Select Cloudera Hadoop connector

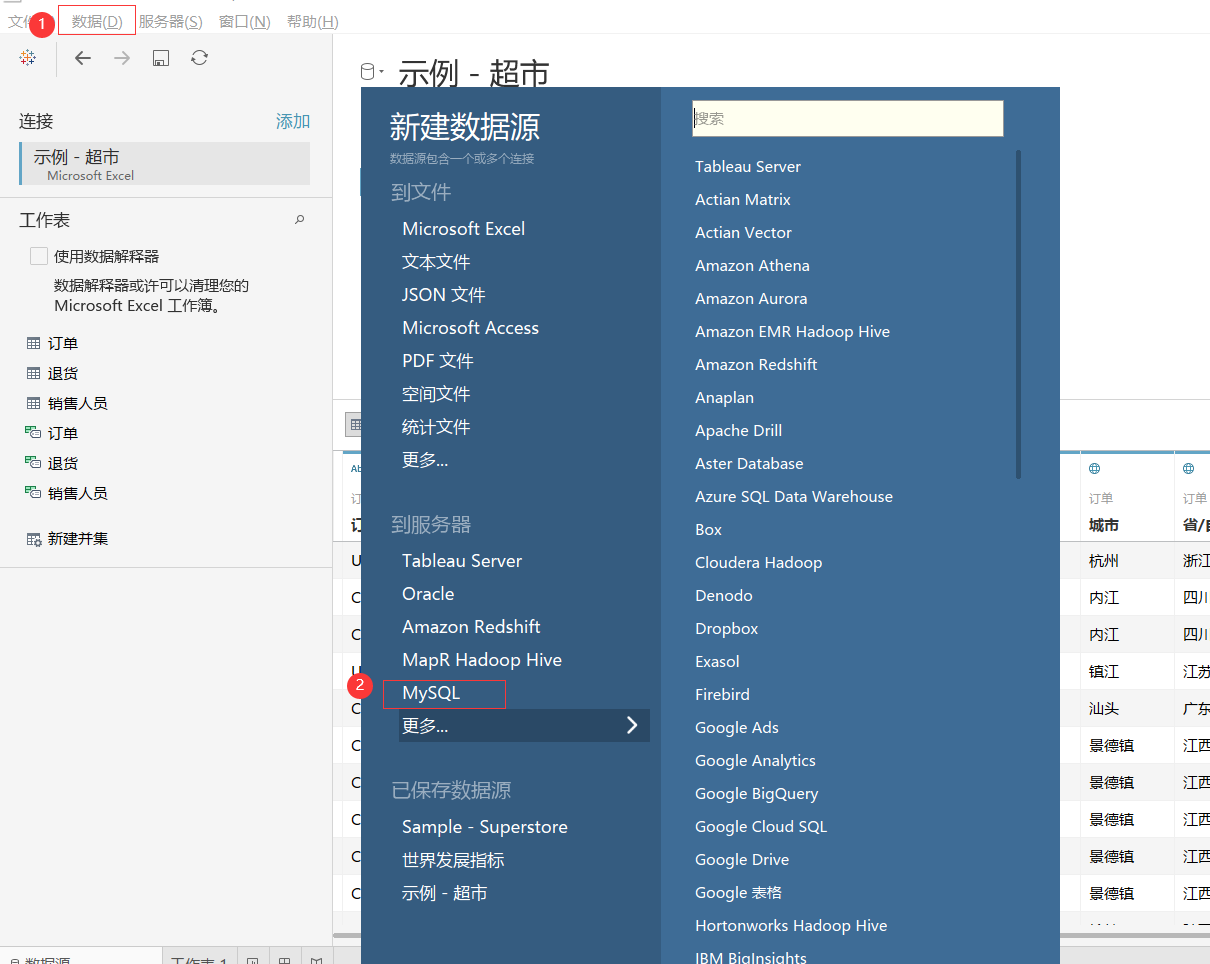pos(758,562)
